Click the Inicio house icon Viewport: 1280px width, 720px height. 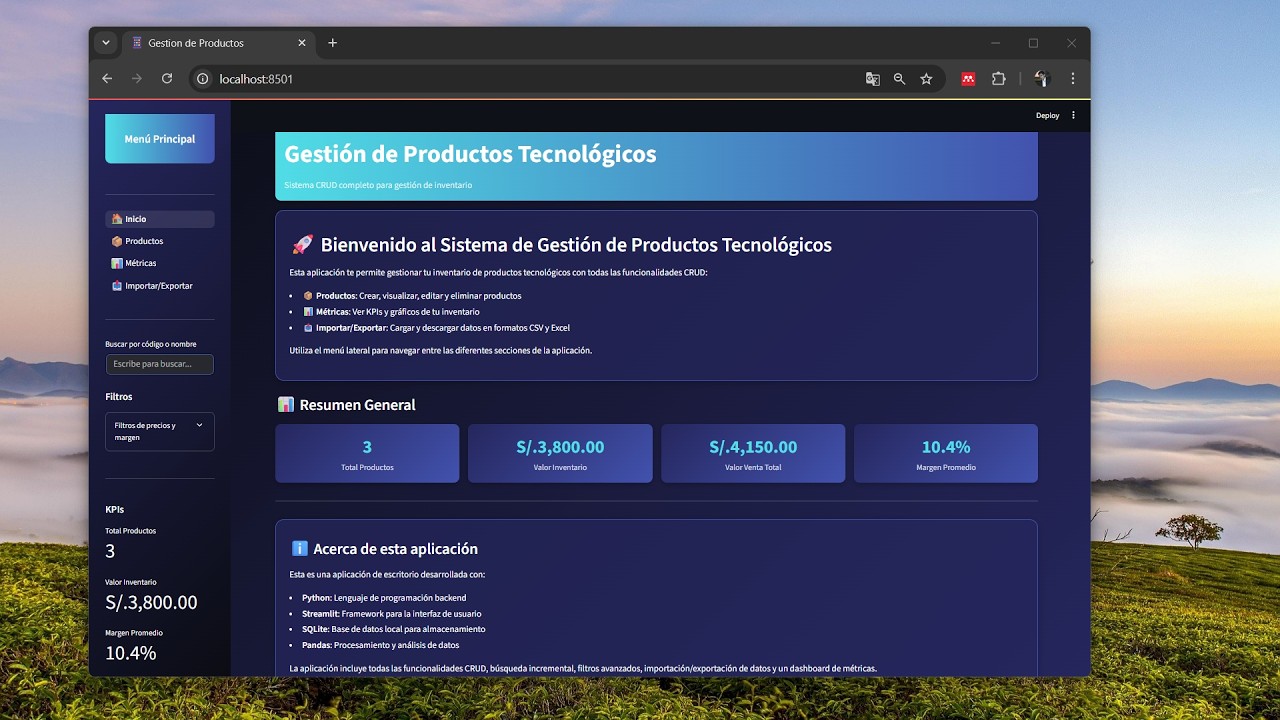click(x=117, y=219)
